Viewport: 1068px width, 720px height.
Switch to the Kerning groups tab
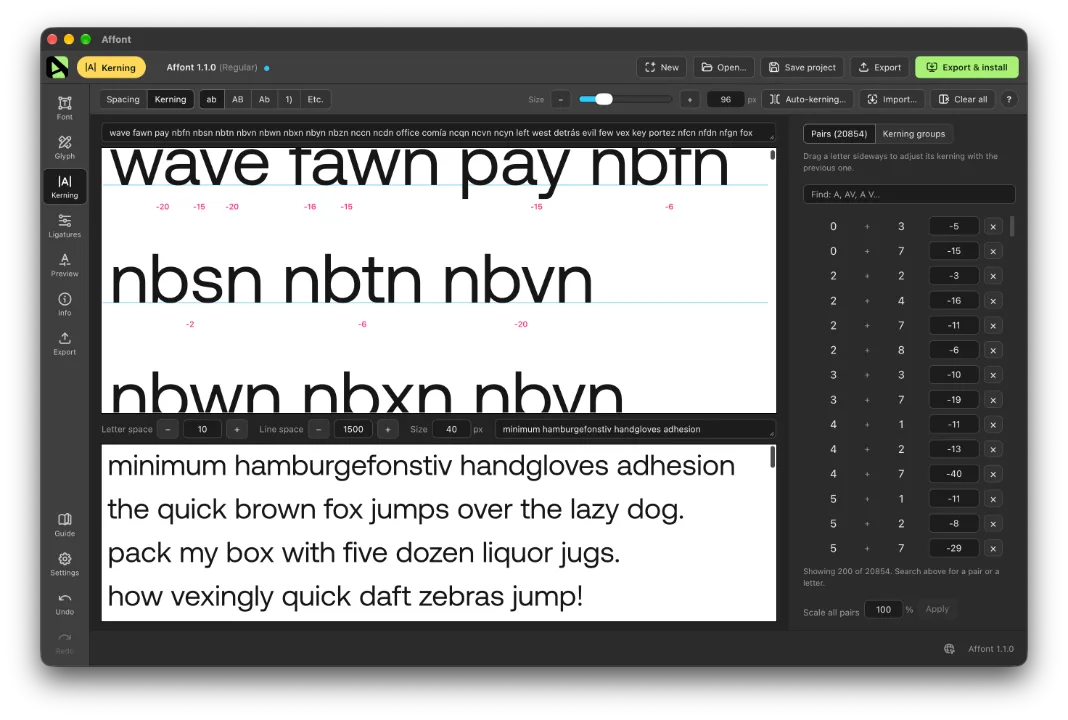[913, 134]
